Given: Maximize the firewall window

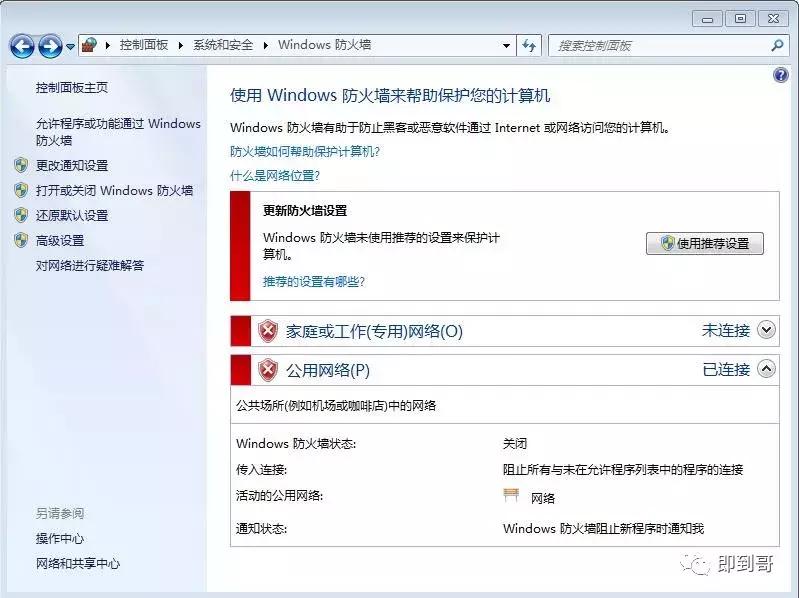Looking at the screenshot, I should coord(740,19).
